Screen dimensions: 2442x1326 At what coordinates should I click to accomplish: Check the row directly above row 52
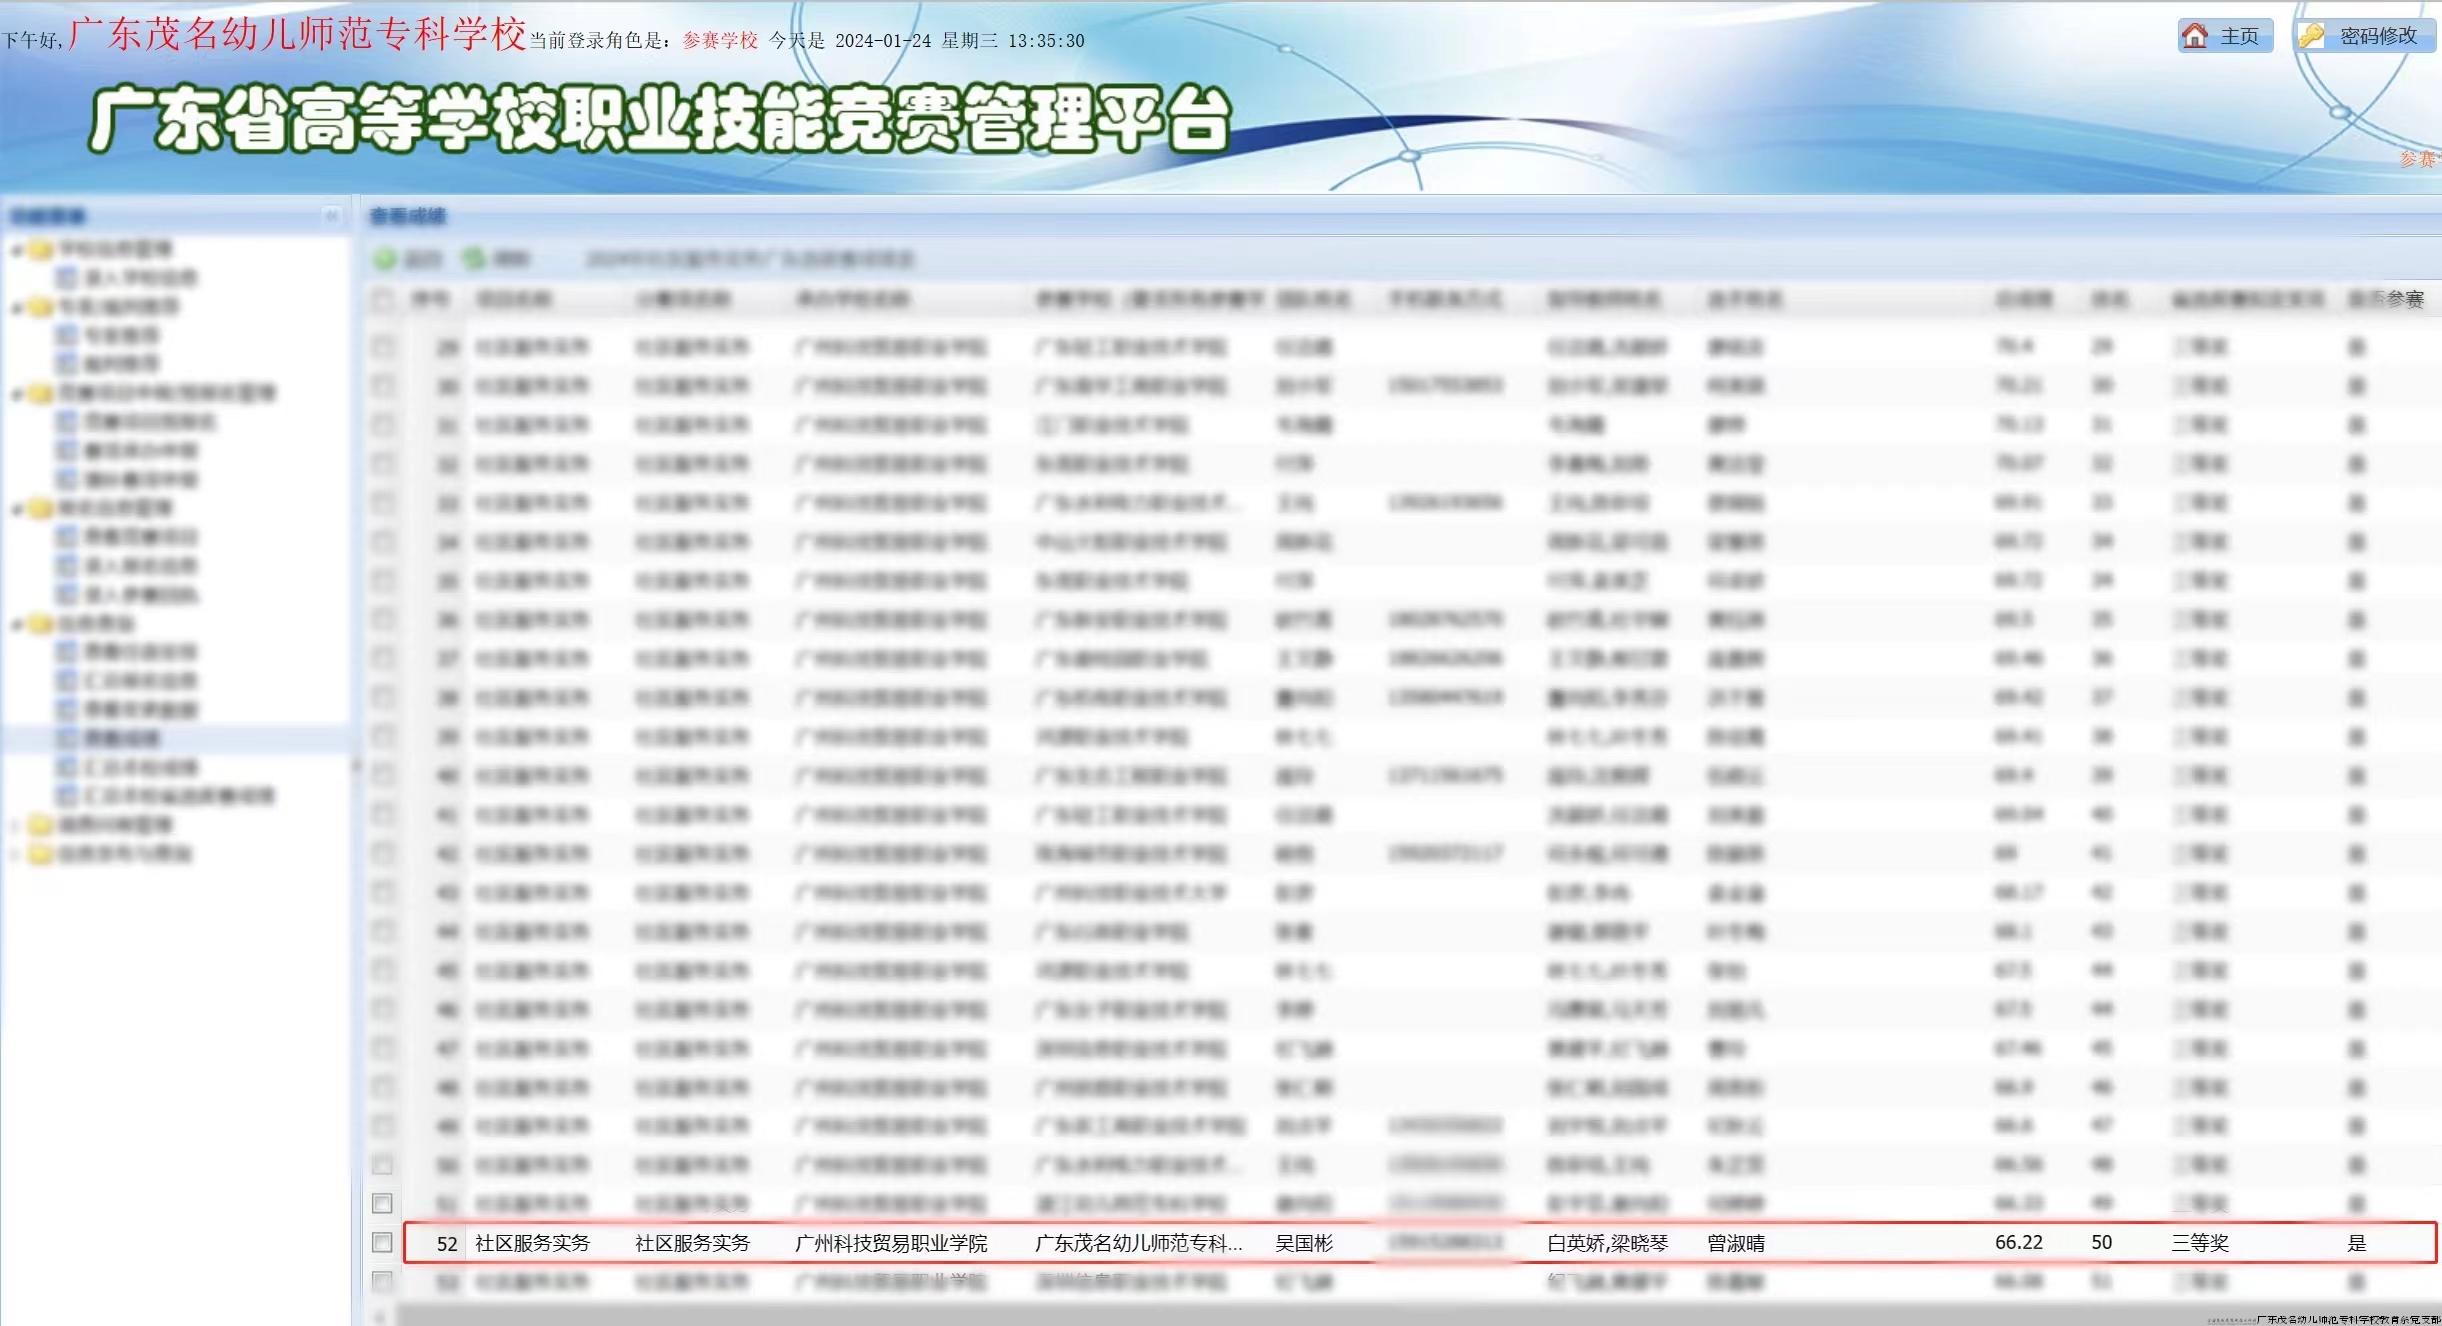coord(382,1203)
